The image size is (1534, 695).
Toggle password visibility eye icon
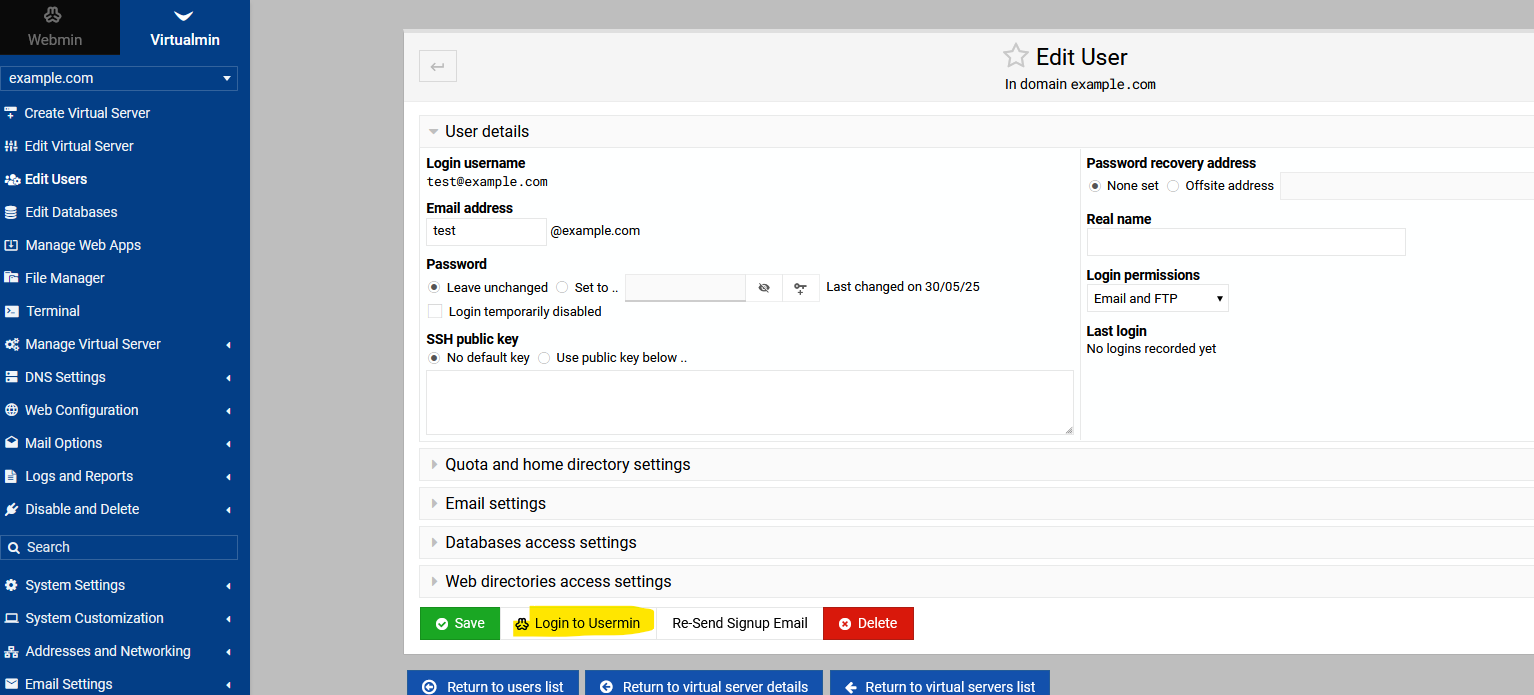pos(764,288)
